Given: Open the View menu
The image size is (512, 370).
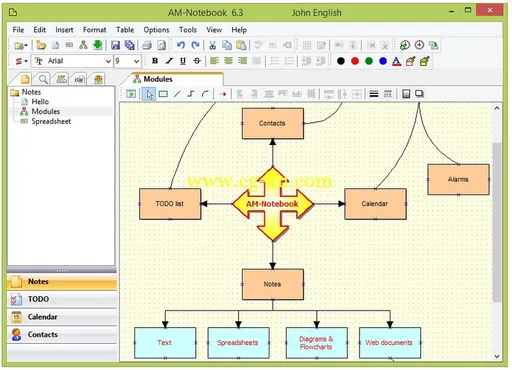Looking at the screenshot, I should click(214, 30).
